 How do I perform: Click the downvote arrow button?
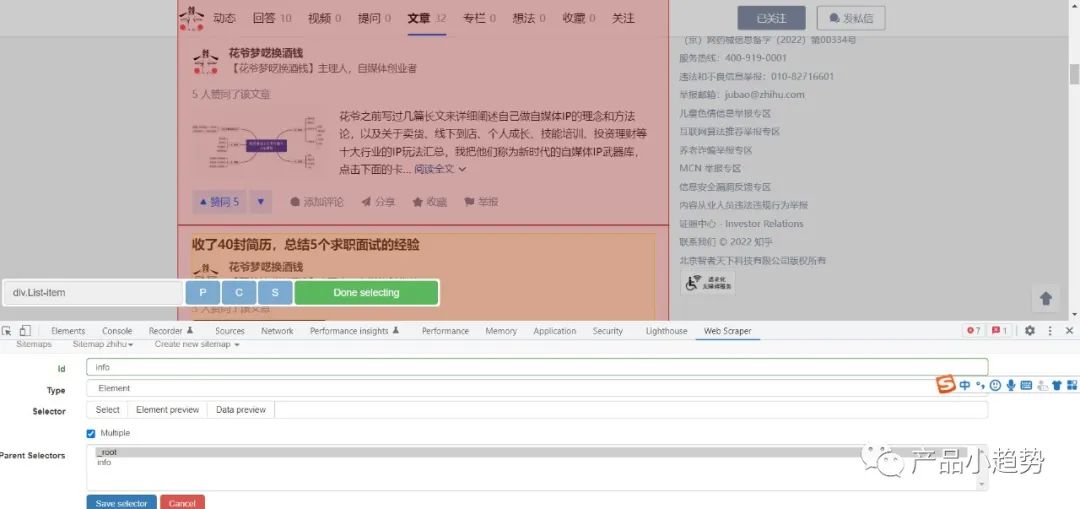(x=260, y=202)
